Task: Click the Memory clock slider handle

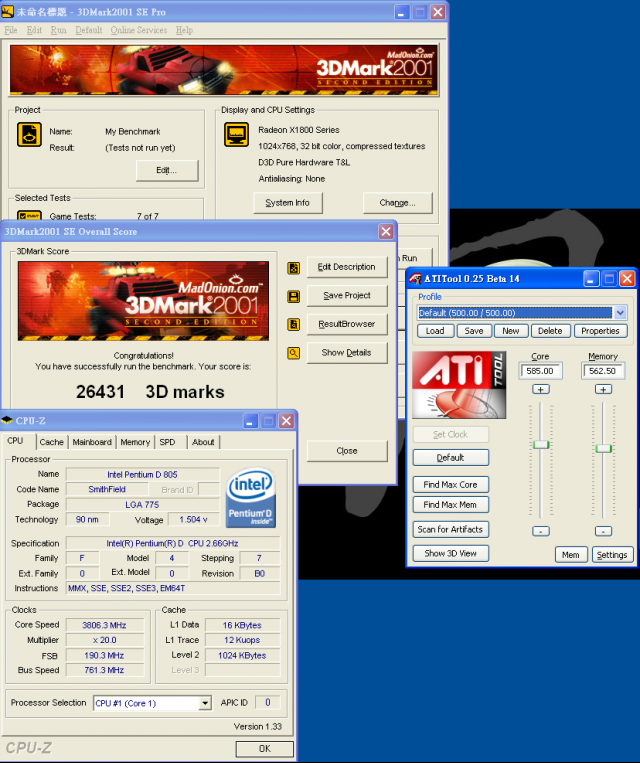Action: [603, 448]
